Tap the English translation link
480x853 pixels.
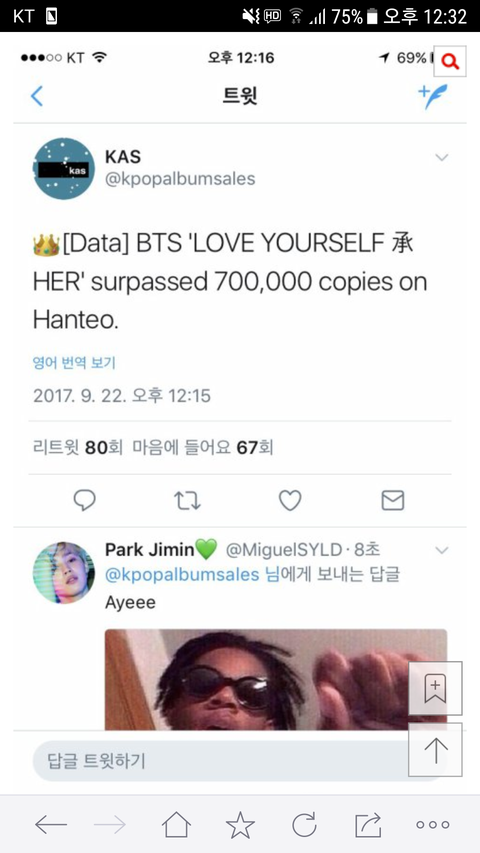coord(75,363)
